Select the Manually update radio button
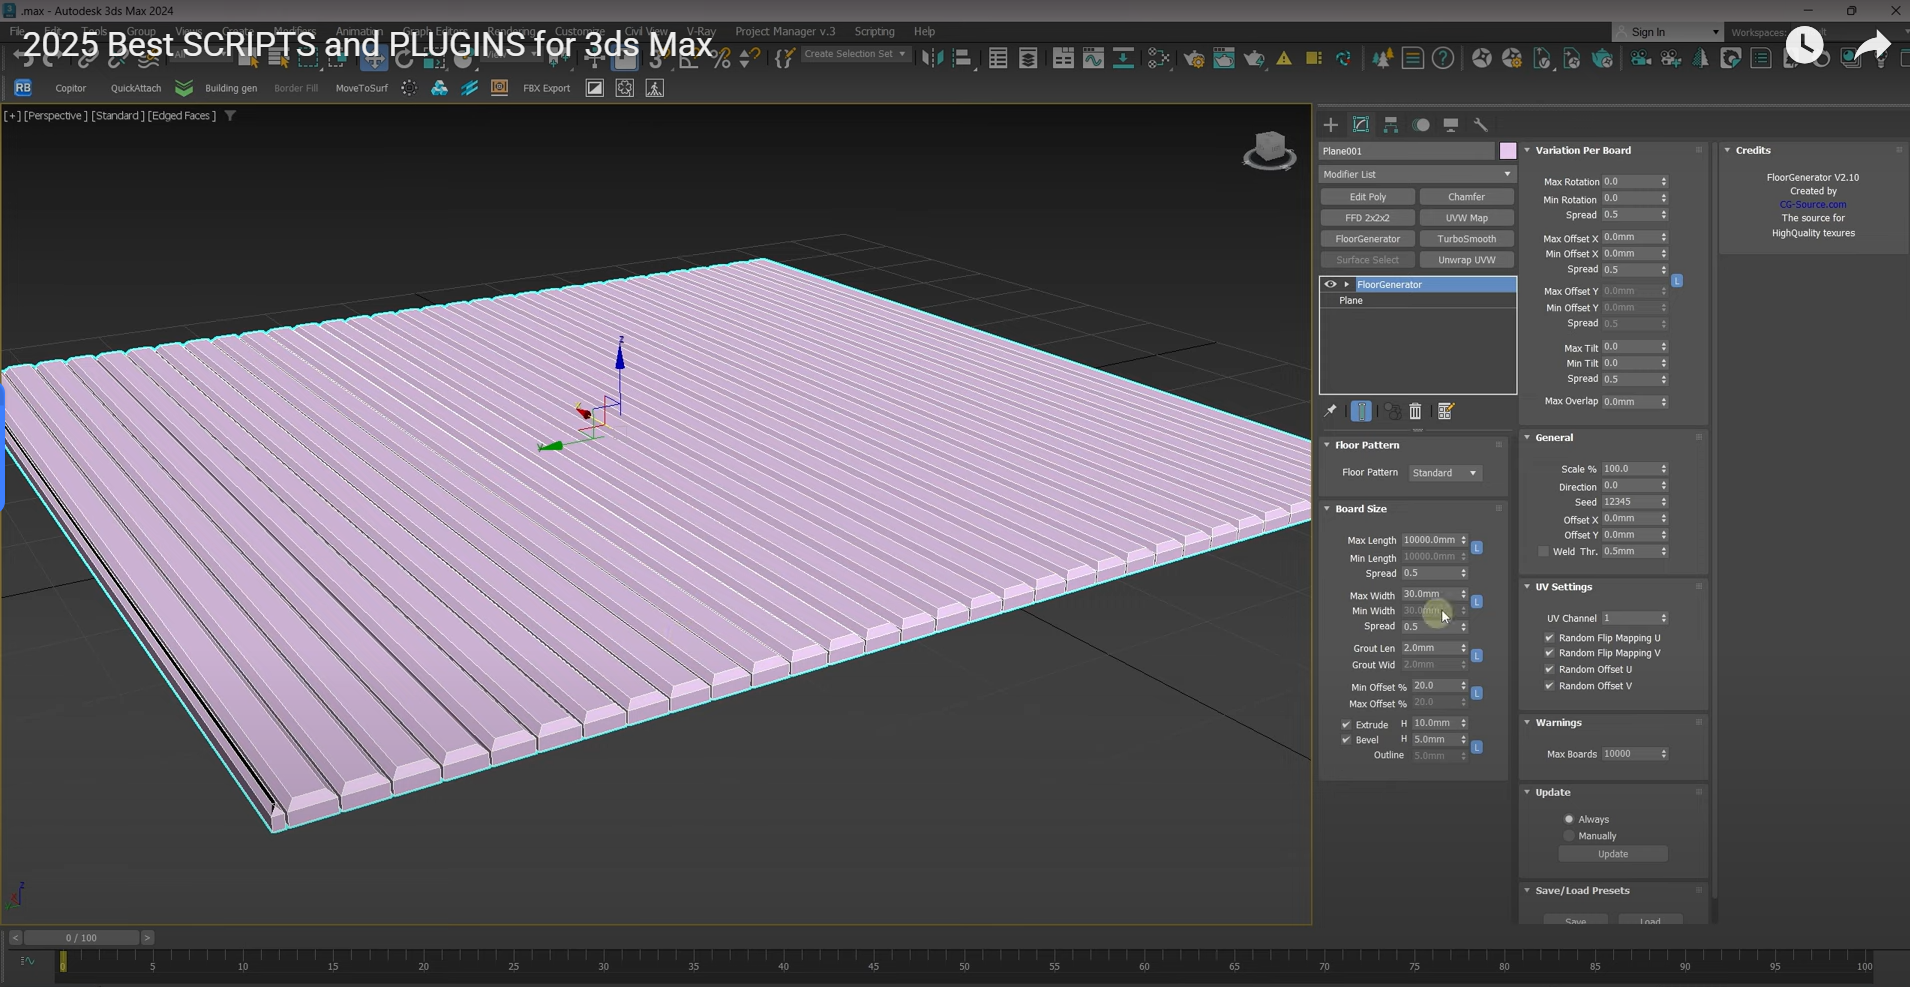The height and width of the screenshot is (987, 1910). coord(1569,836)
